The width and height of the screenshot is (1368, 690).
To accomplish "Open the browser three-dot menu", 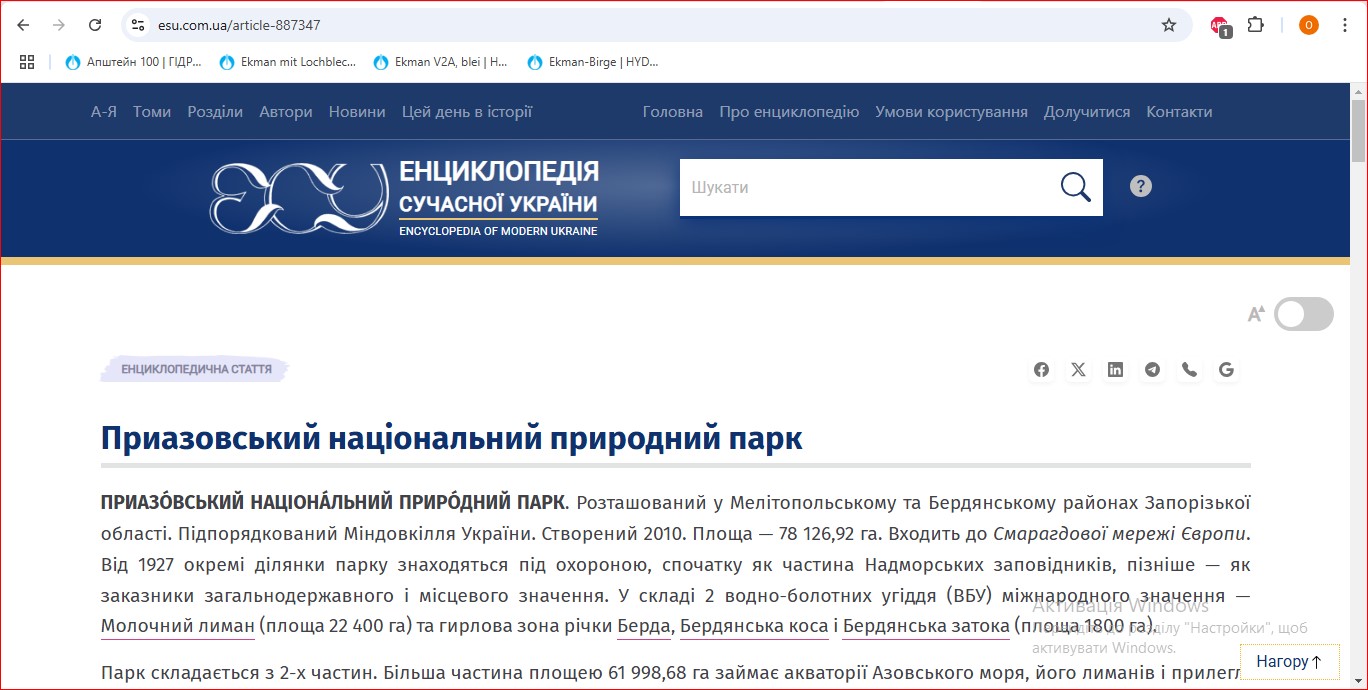I will pos(1345,25).
